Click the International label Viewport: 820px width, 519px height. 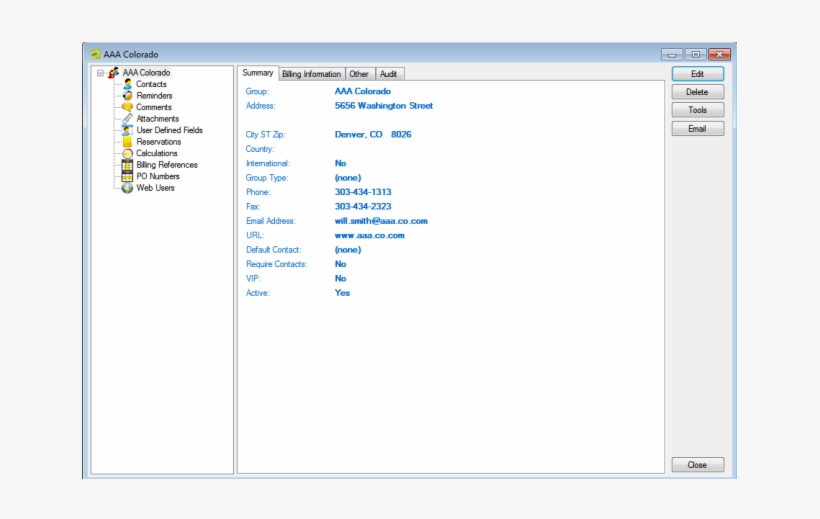(x=268, y=163)
